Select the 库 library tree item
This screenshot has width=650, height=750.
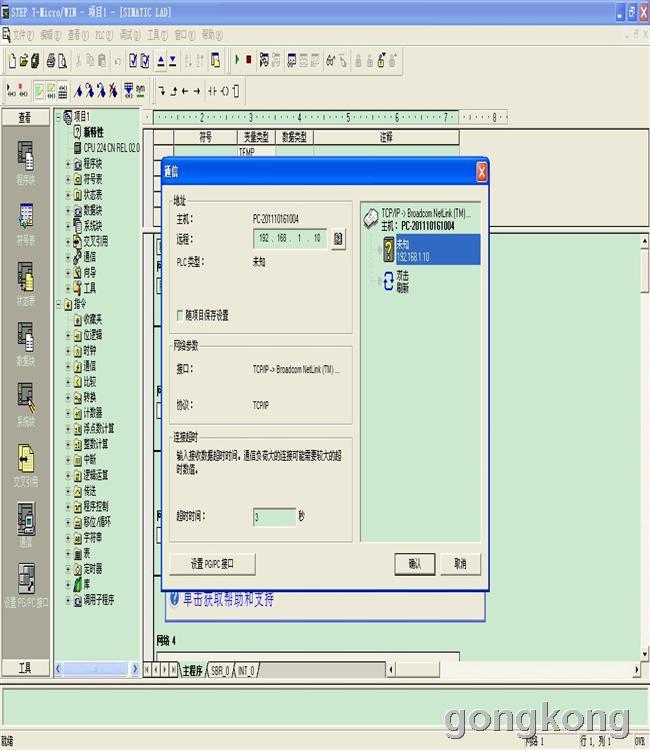87,584
